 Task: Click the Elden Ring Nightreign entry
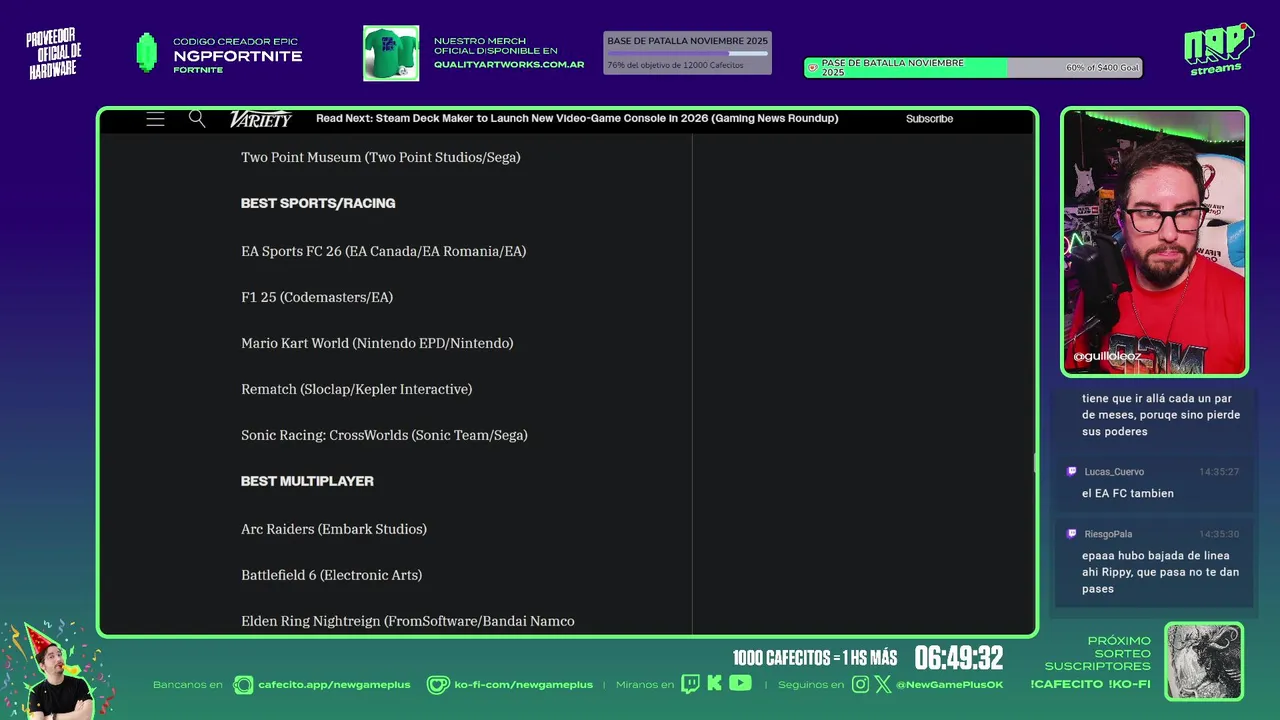point(408,621)
